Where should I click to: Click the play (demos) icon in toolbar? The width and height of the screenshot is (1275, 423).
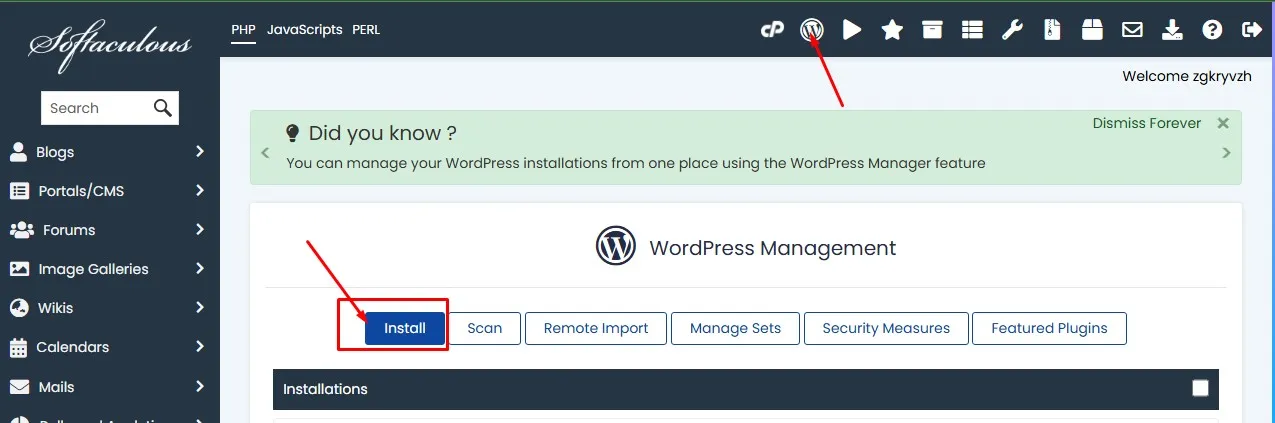(x=852, y=30)
